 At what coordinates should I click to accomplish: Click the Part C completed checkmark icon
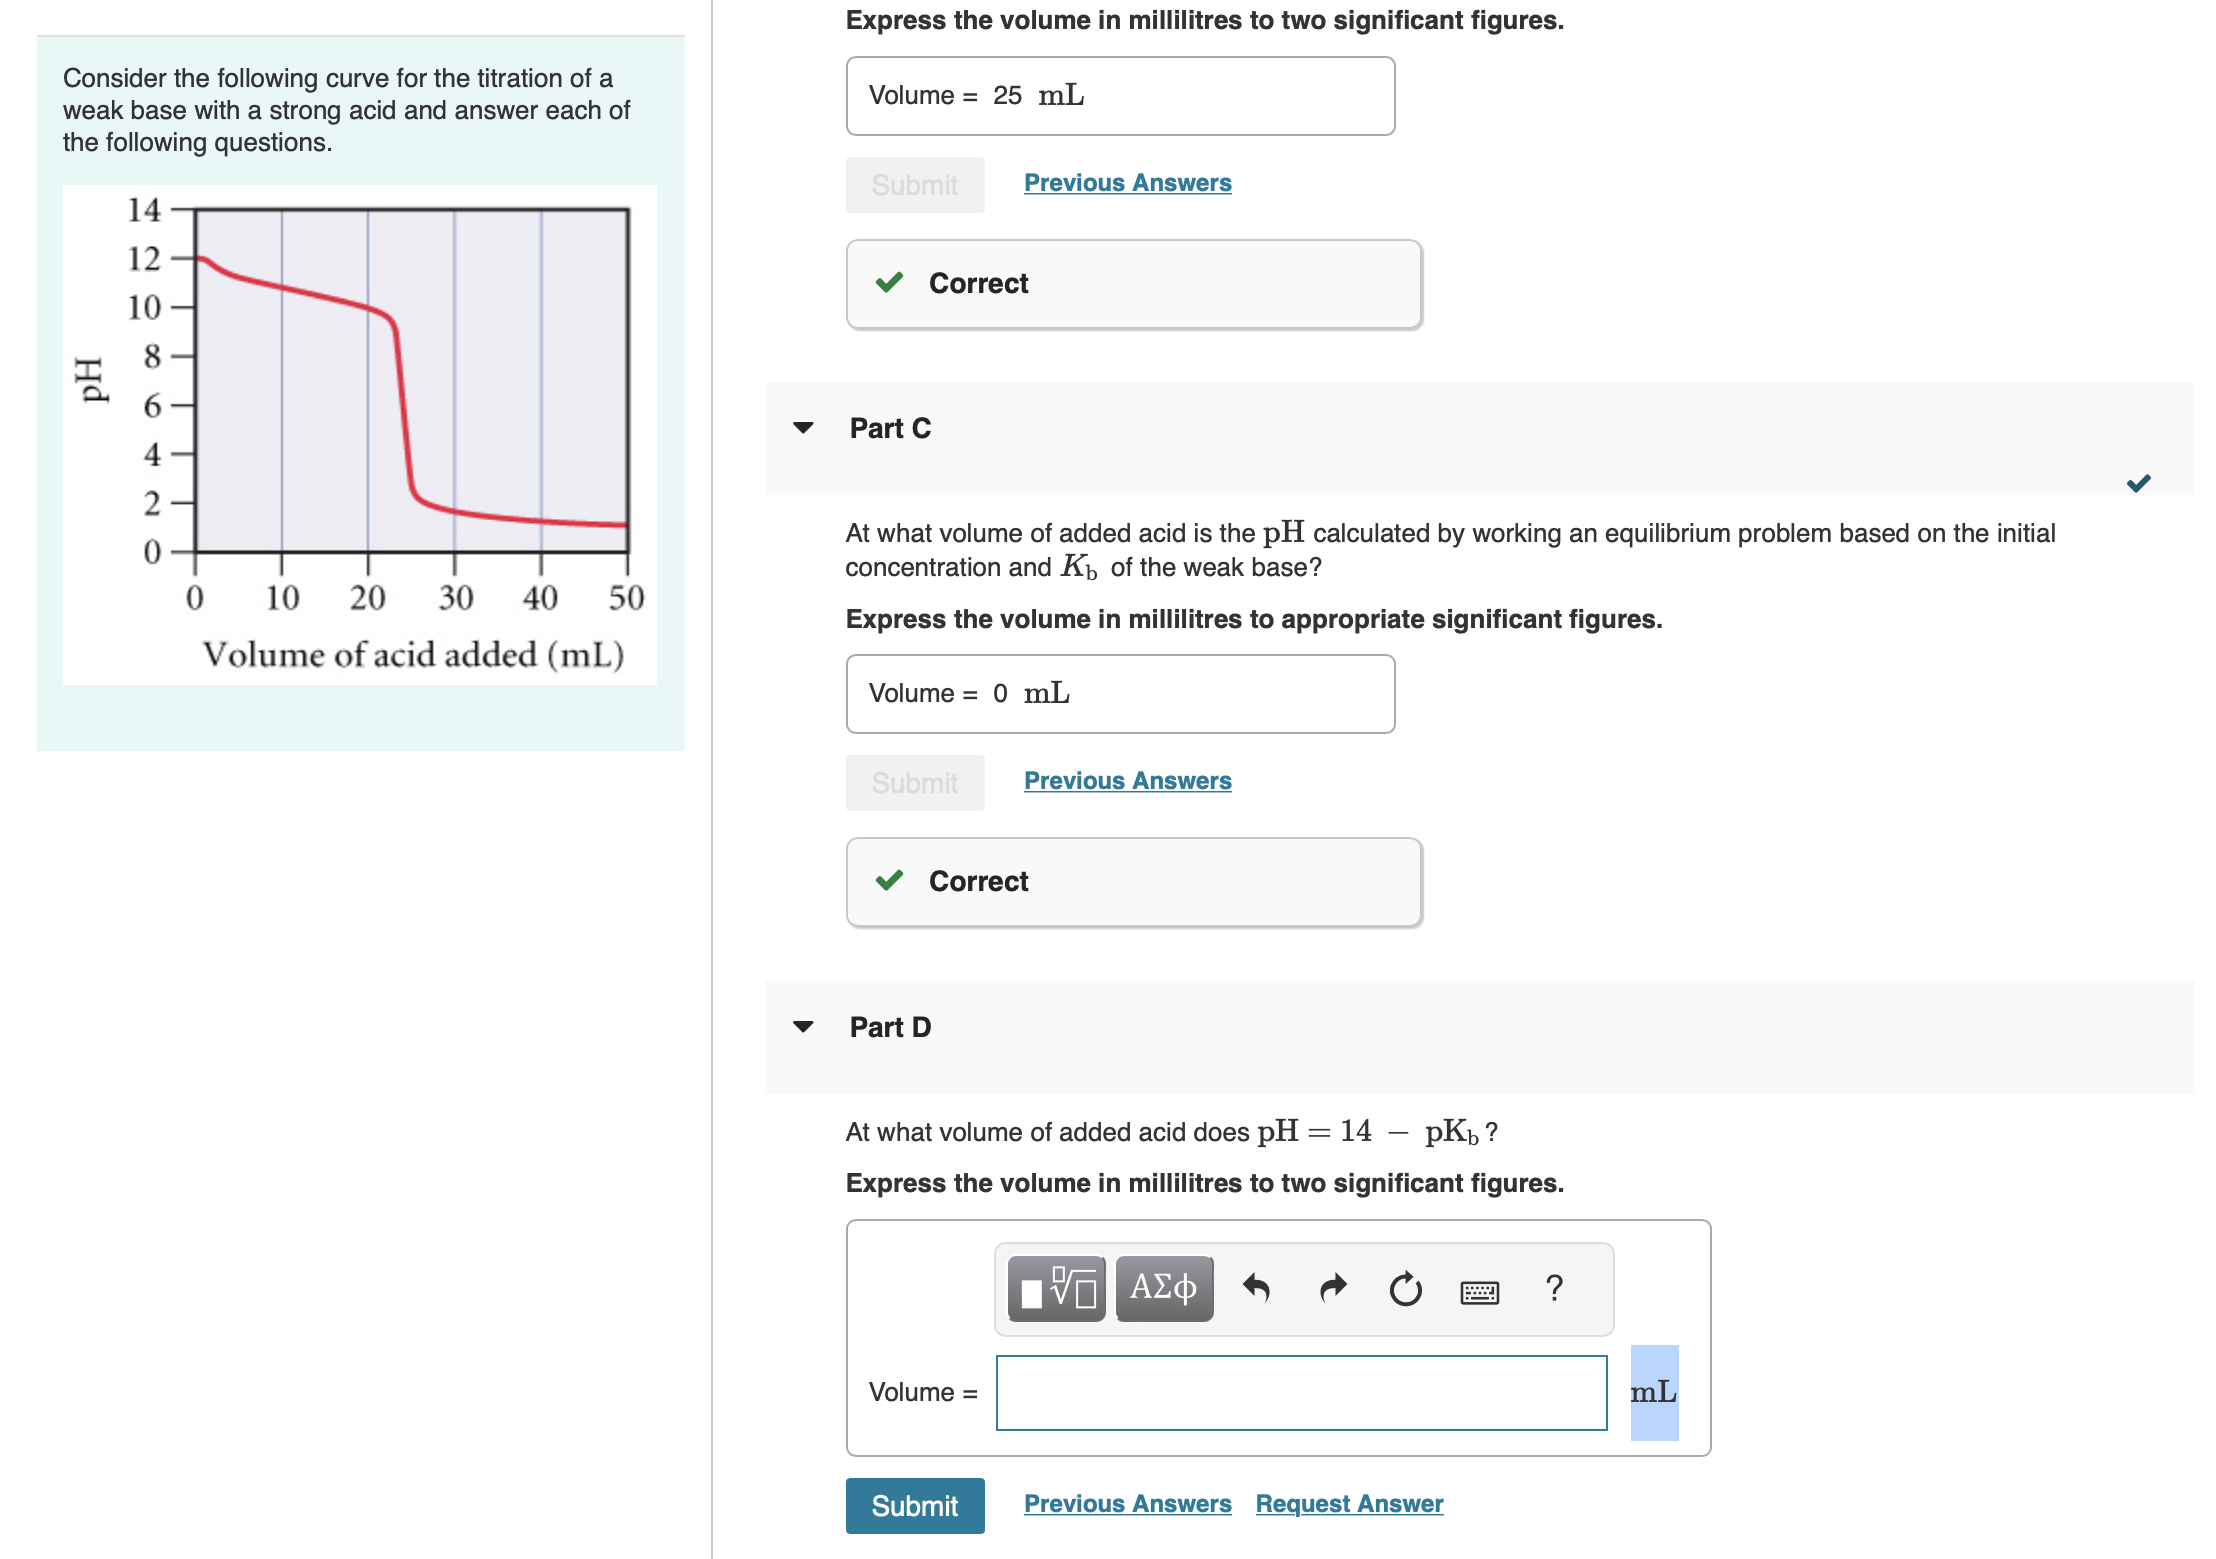tap(2138, 484)
